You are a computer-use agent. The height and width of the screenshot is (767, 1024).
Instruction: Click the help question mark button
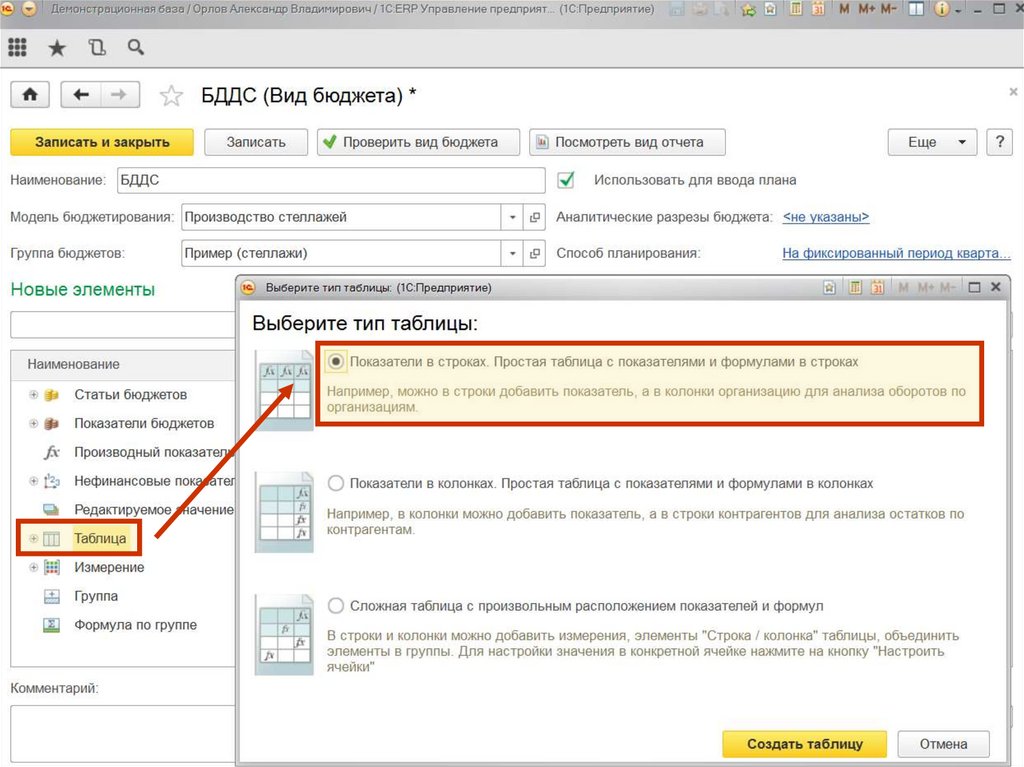[999, 142]
